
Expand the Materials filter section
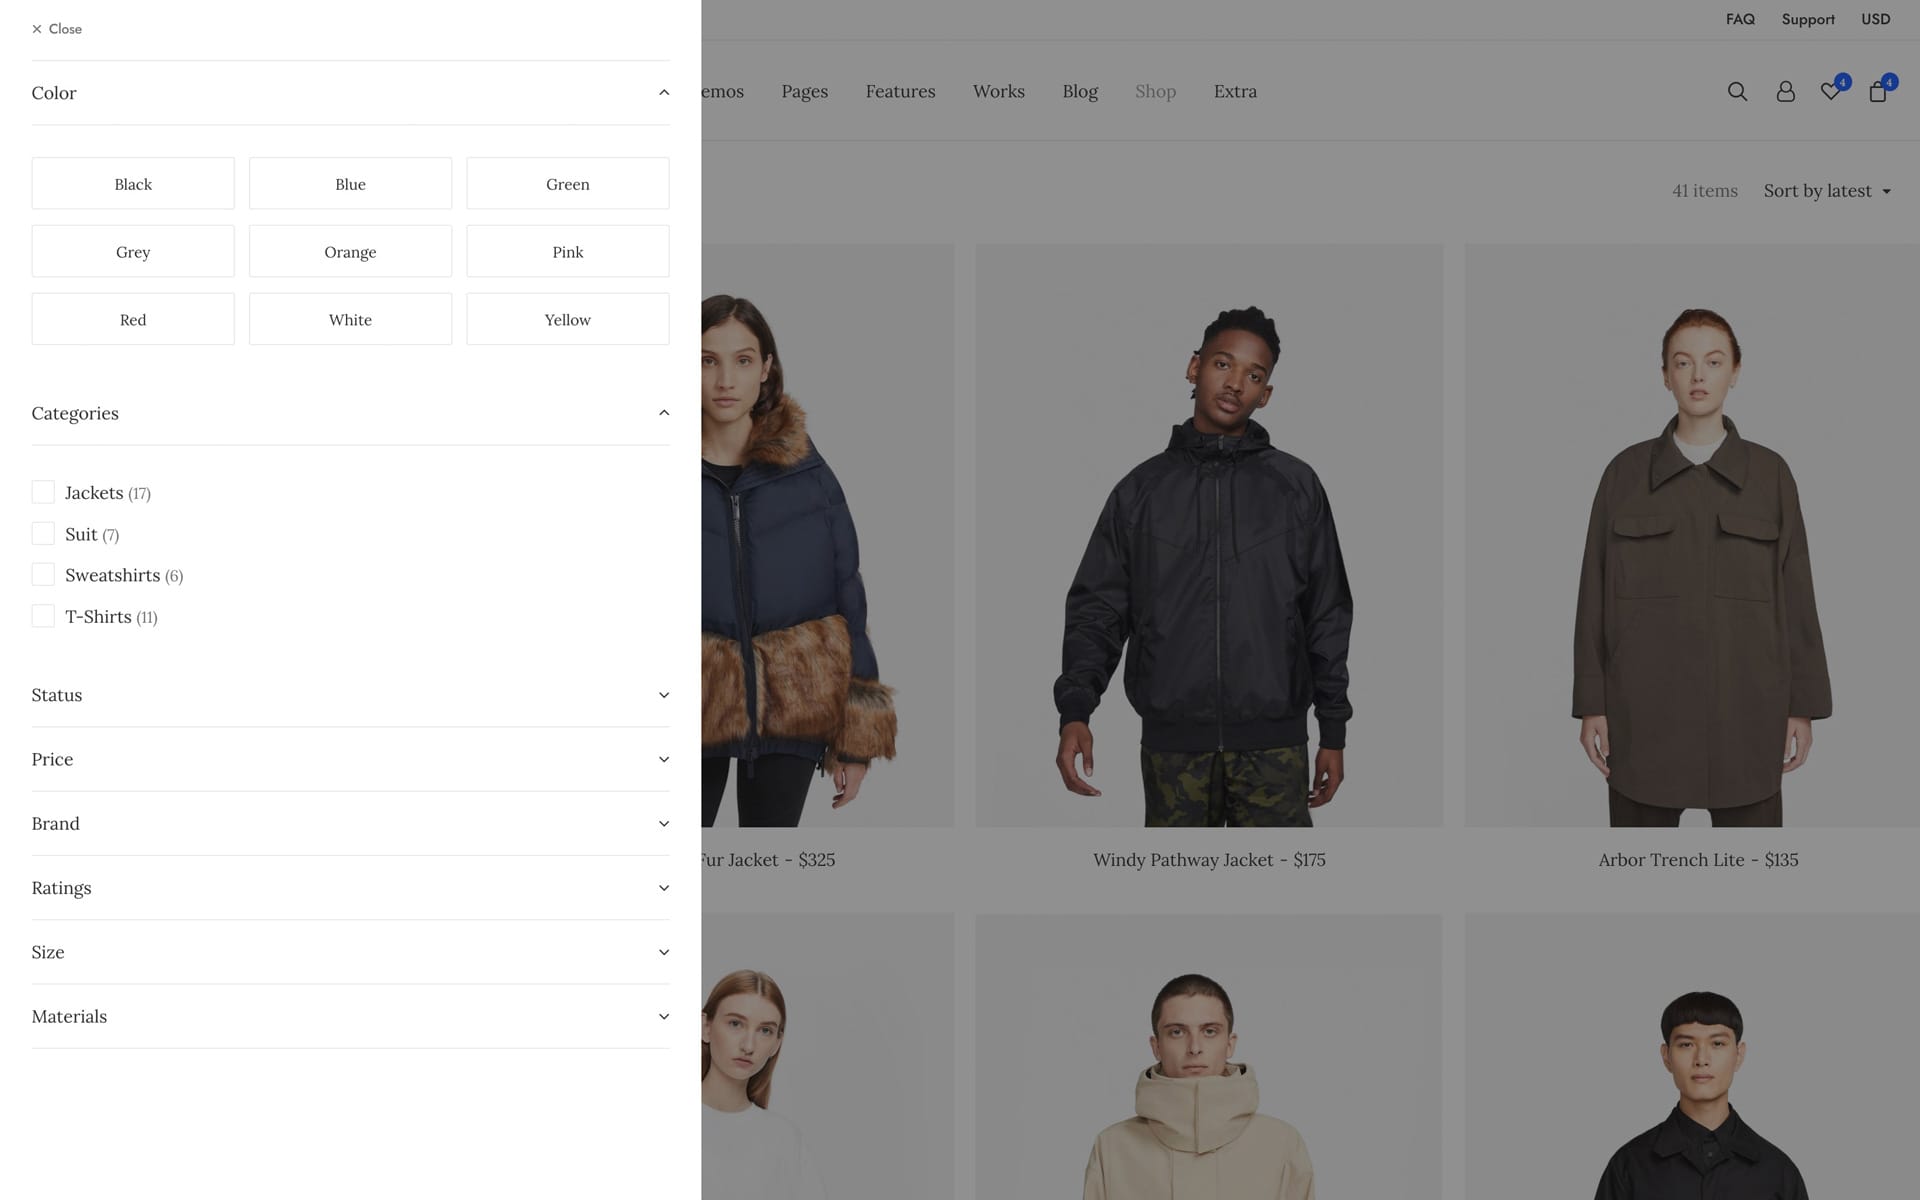[x=663, y=1016]
